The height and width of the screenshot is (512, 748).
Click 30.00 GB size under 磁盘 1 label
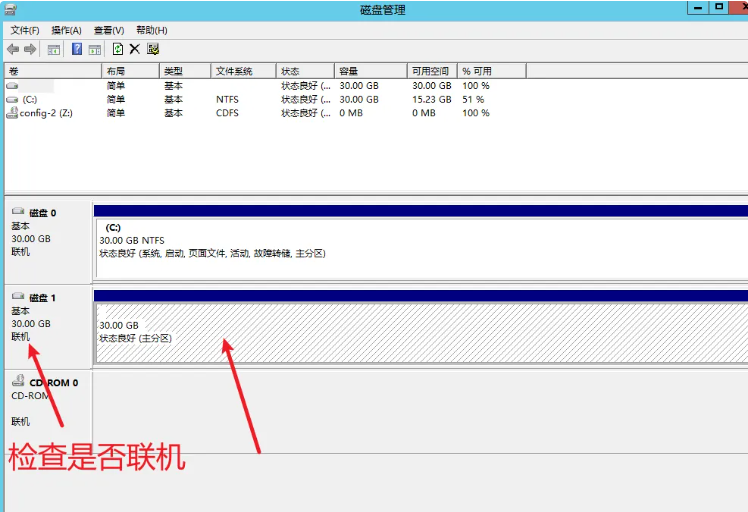[x=31, y=324]
